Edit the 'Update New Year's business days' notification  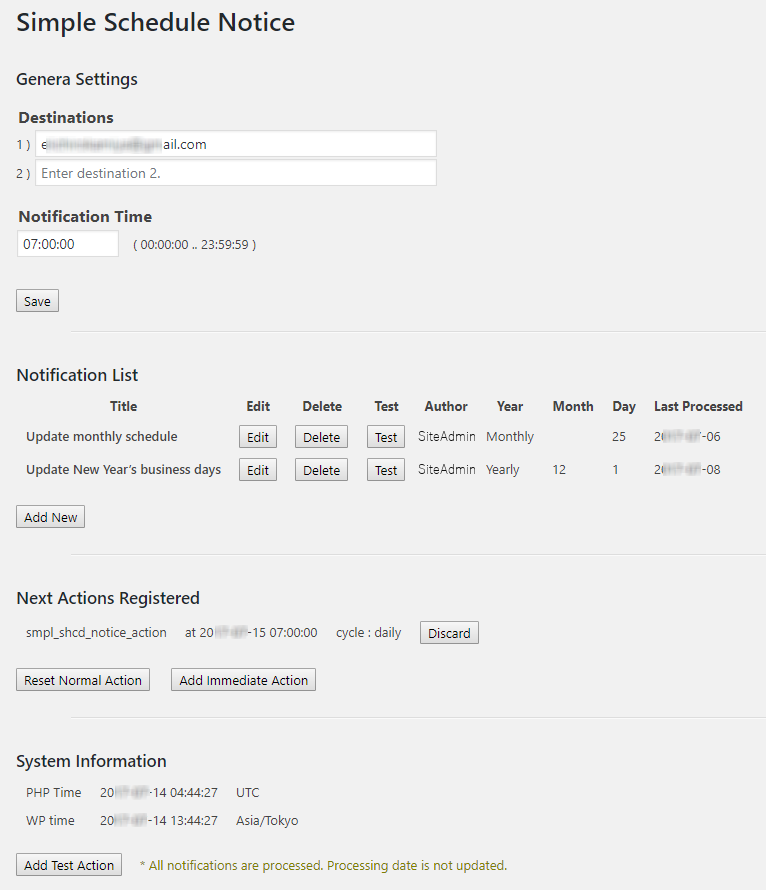point(258,470)
